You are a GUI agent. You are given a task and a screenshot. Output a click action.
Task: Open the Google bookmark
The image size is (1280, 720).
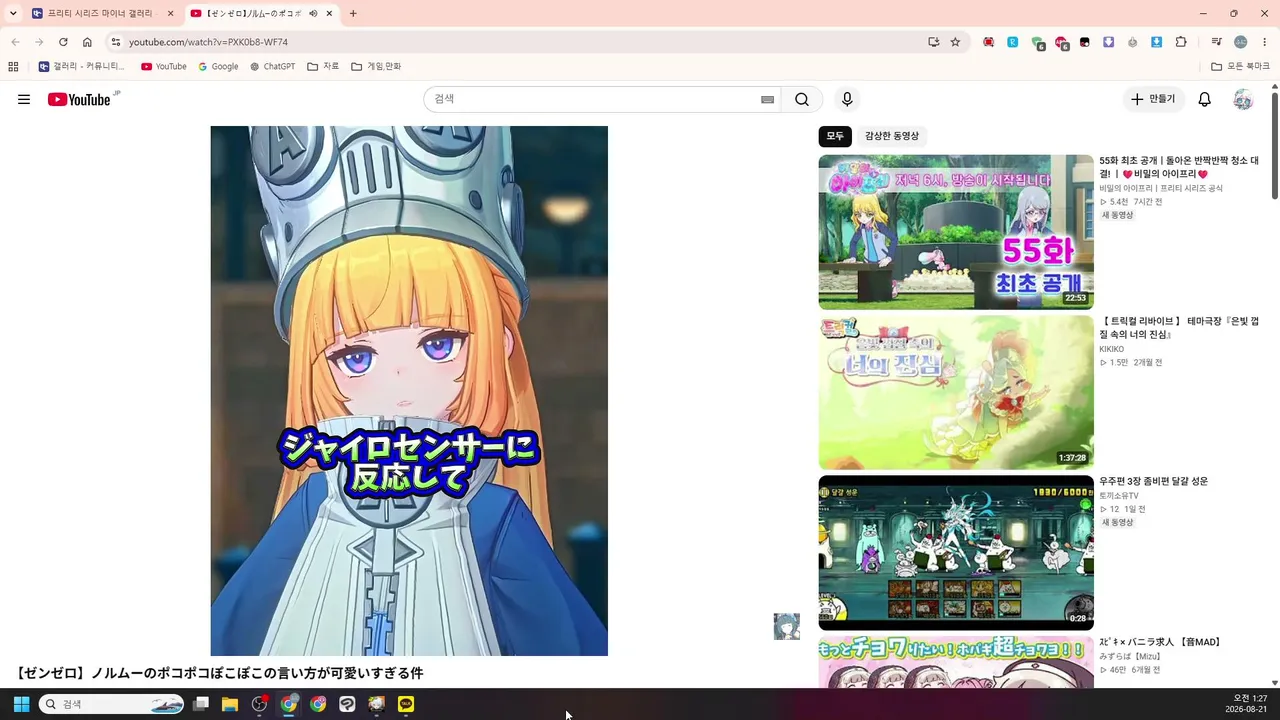point(218,67)
